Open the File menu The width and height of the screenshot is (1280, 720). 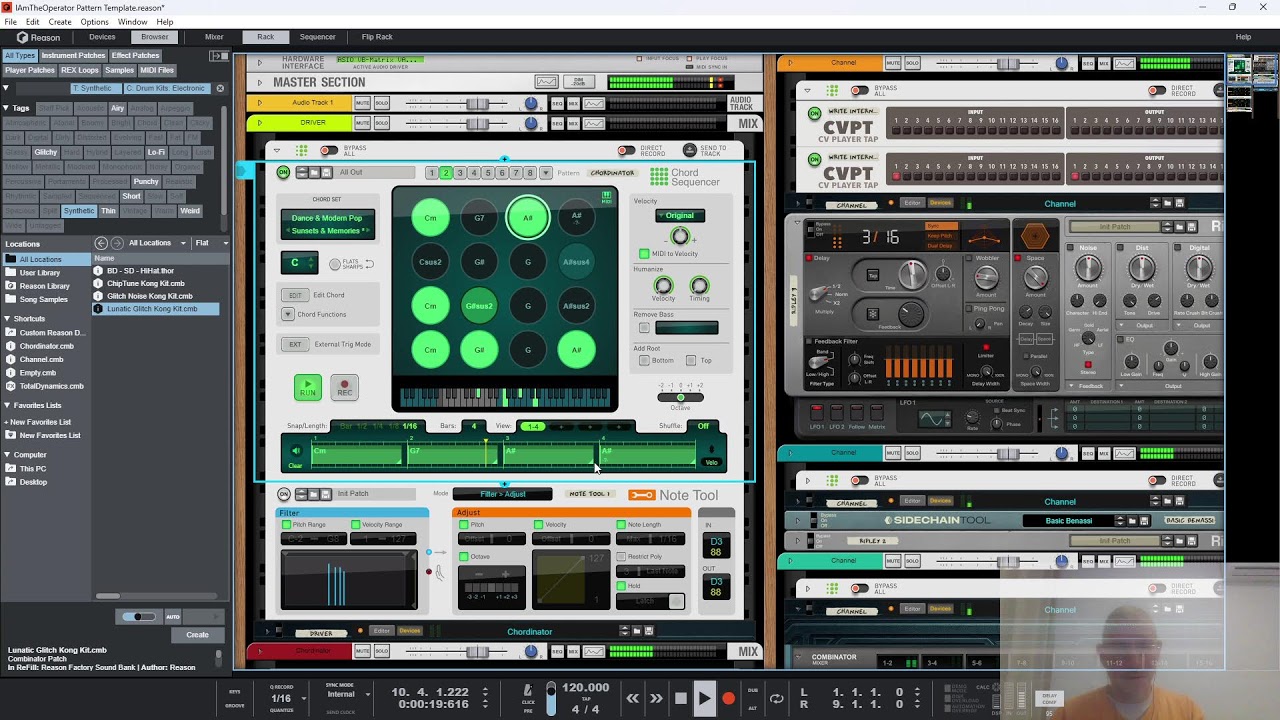pos(10,22)
